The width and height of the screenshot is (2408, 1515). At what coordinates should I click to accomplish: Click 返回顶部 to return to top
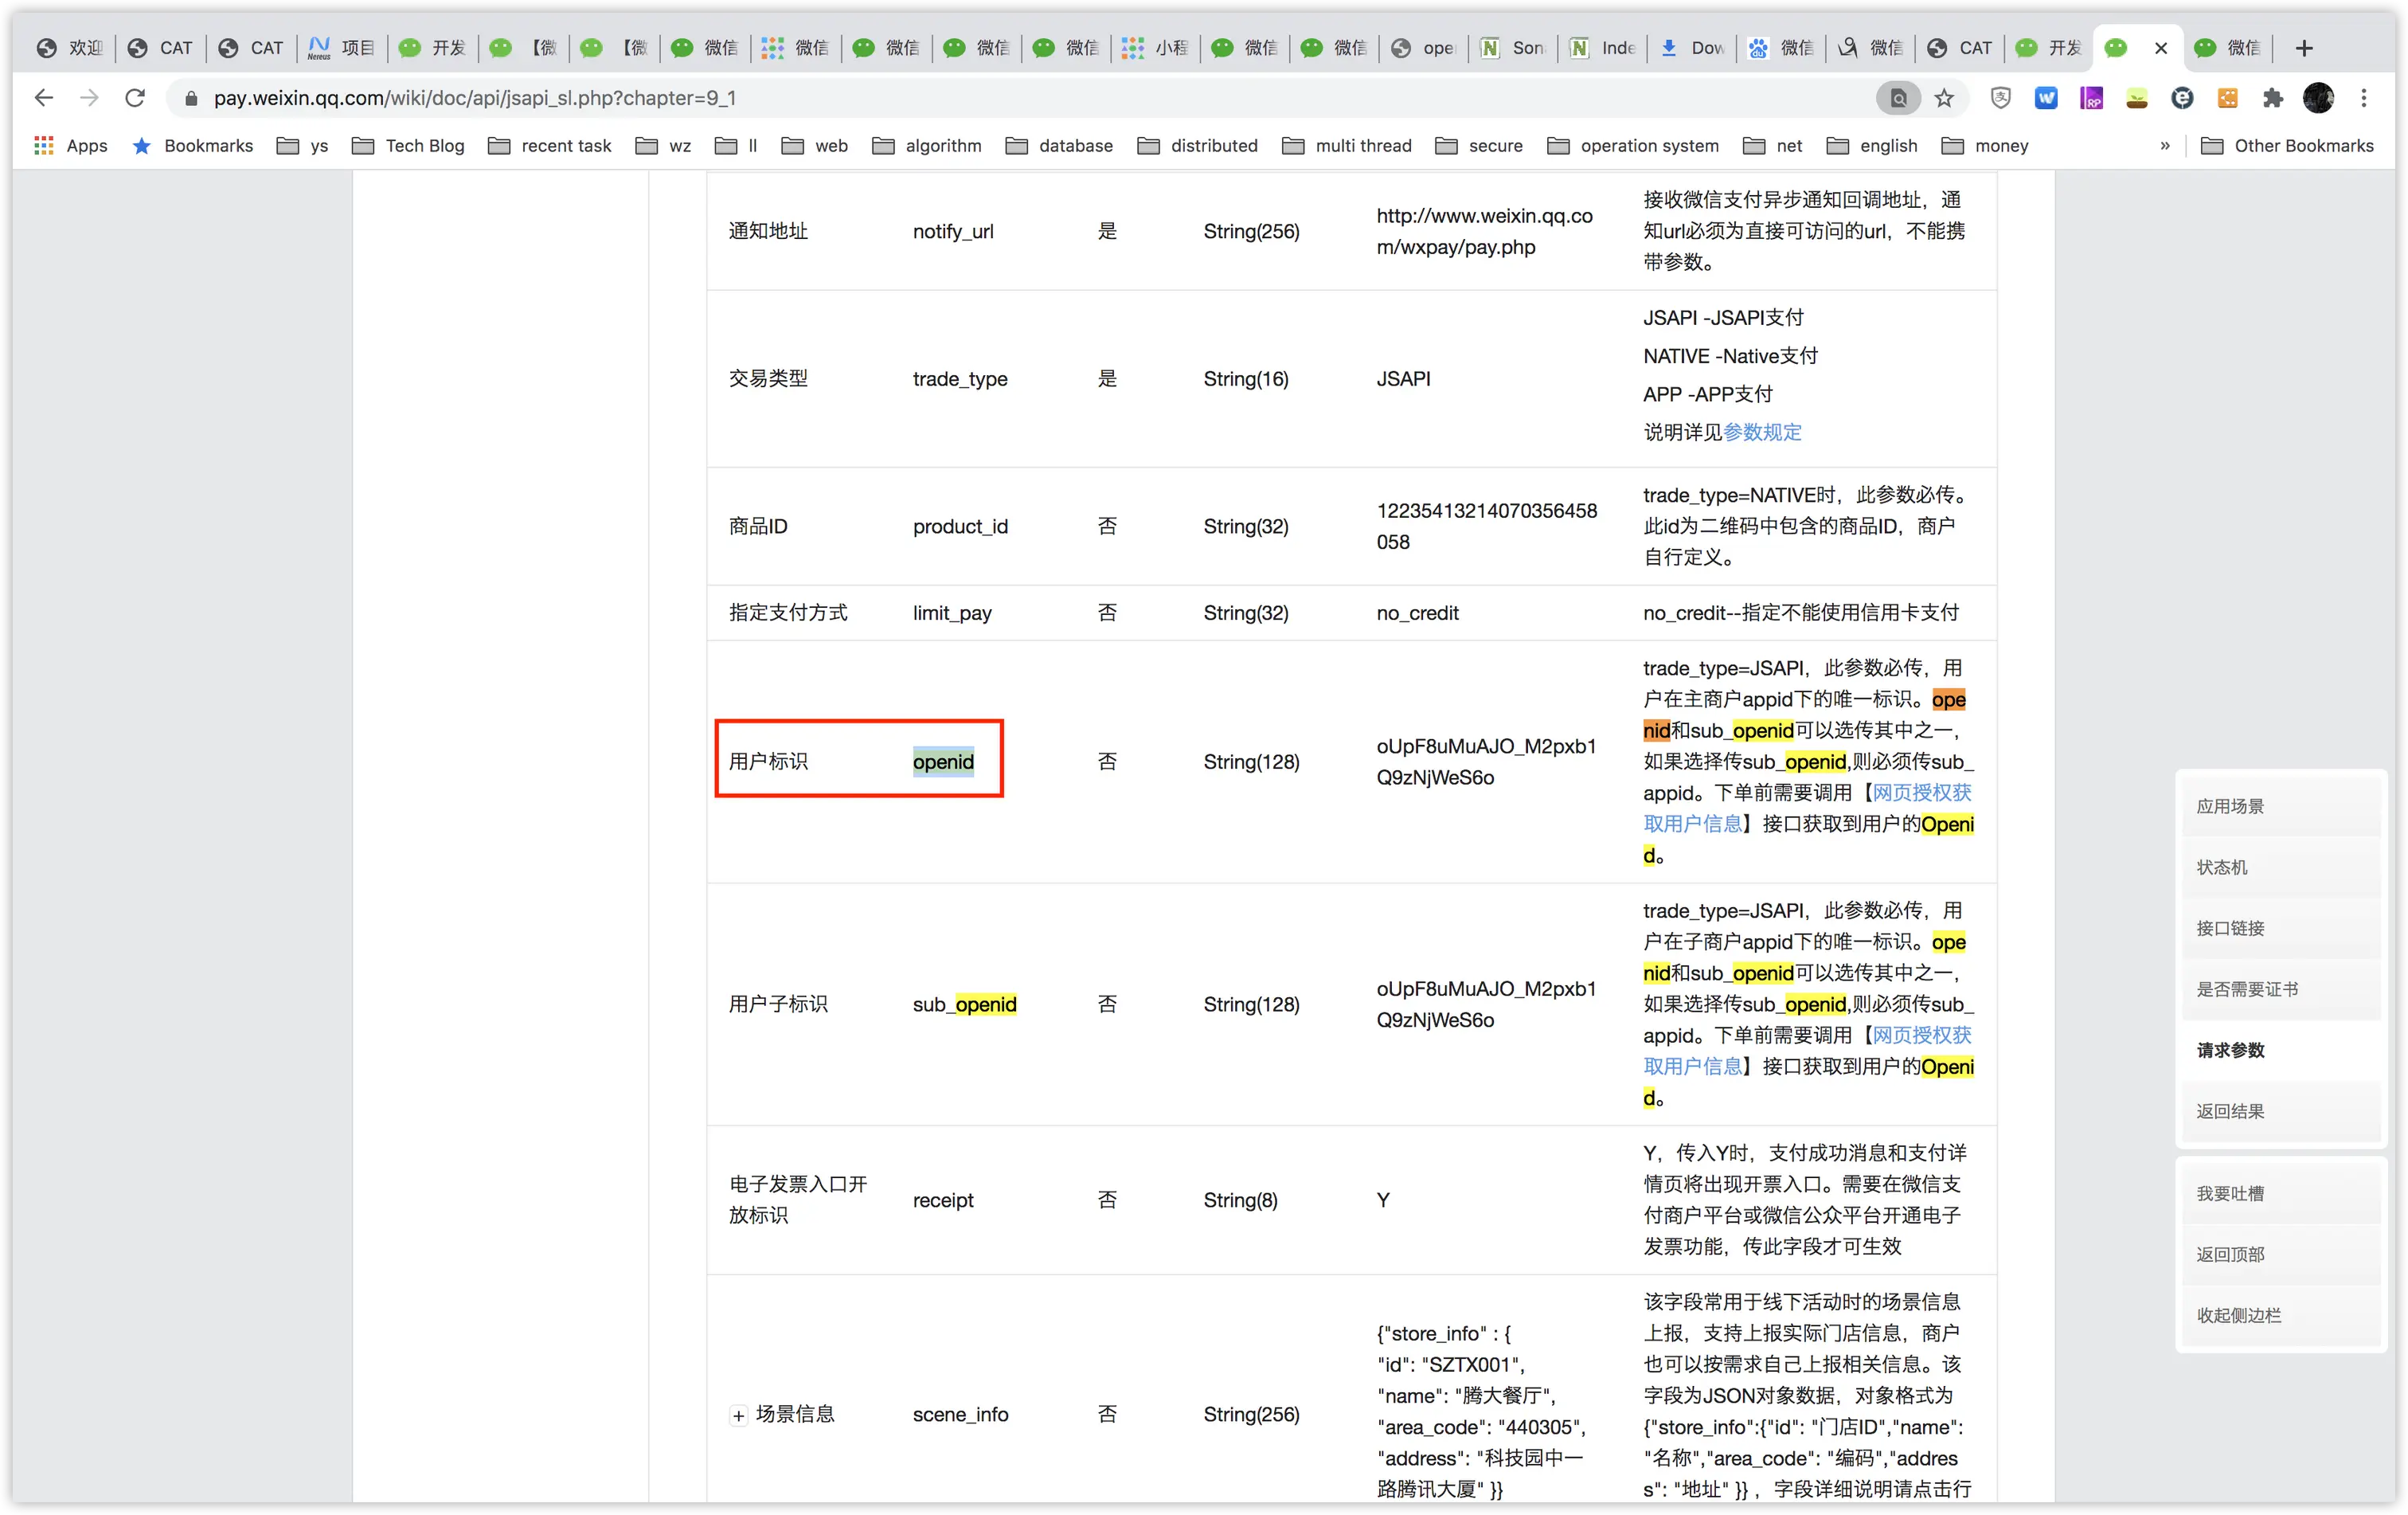point(2230,1254)
